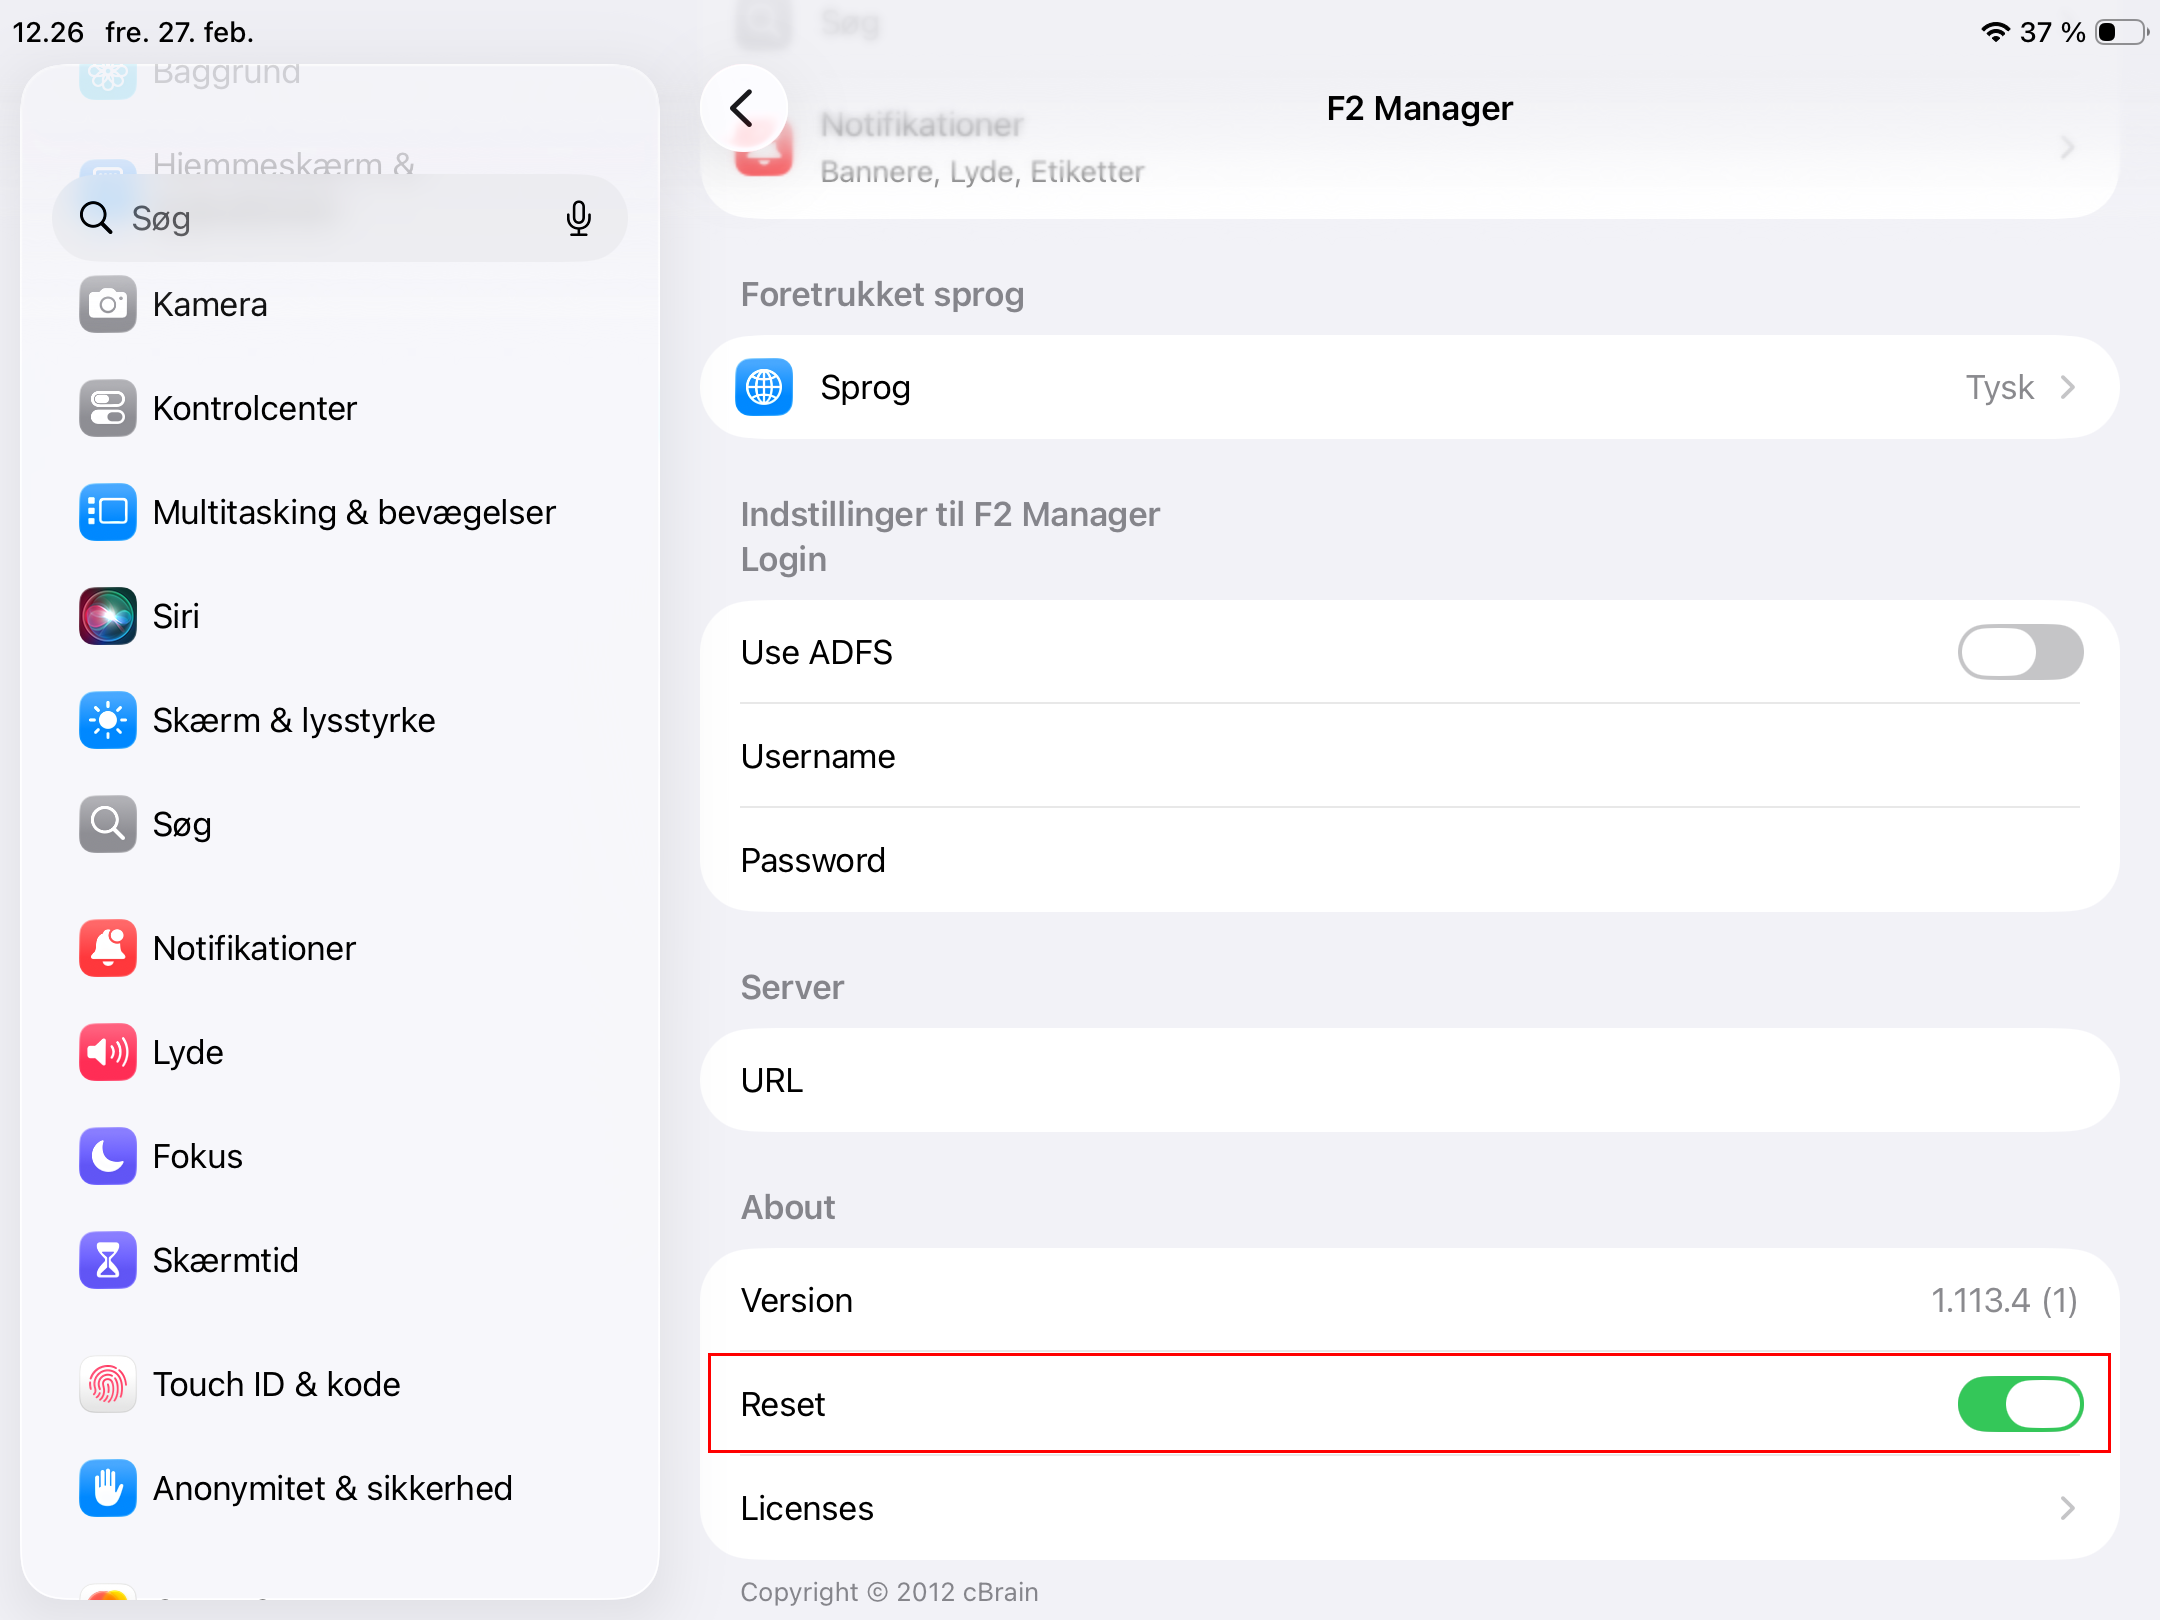Tap the Søg search field

coord(340,218)
